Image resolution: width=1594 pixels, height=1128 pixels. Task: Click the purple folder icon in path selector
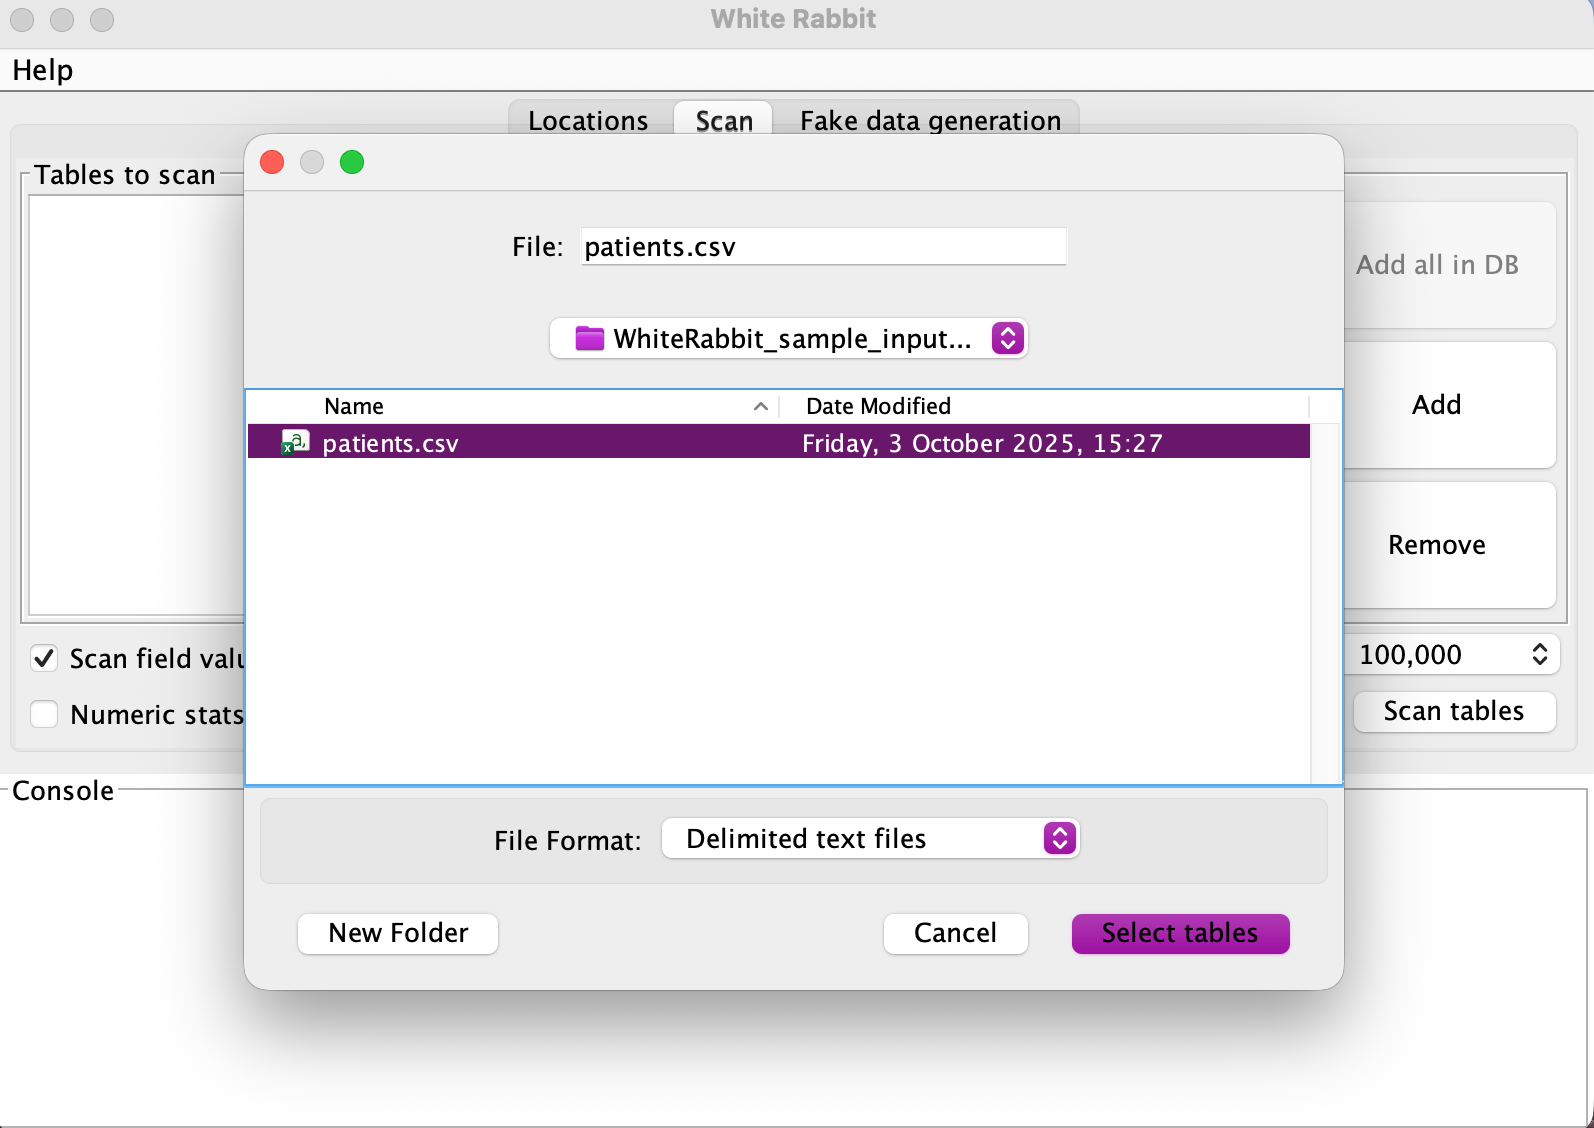point(590,339)
